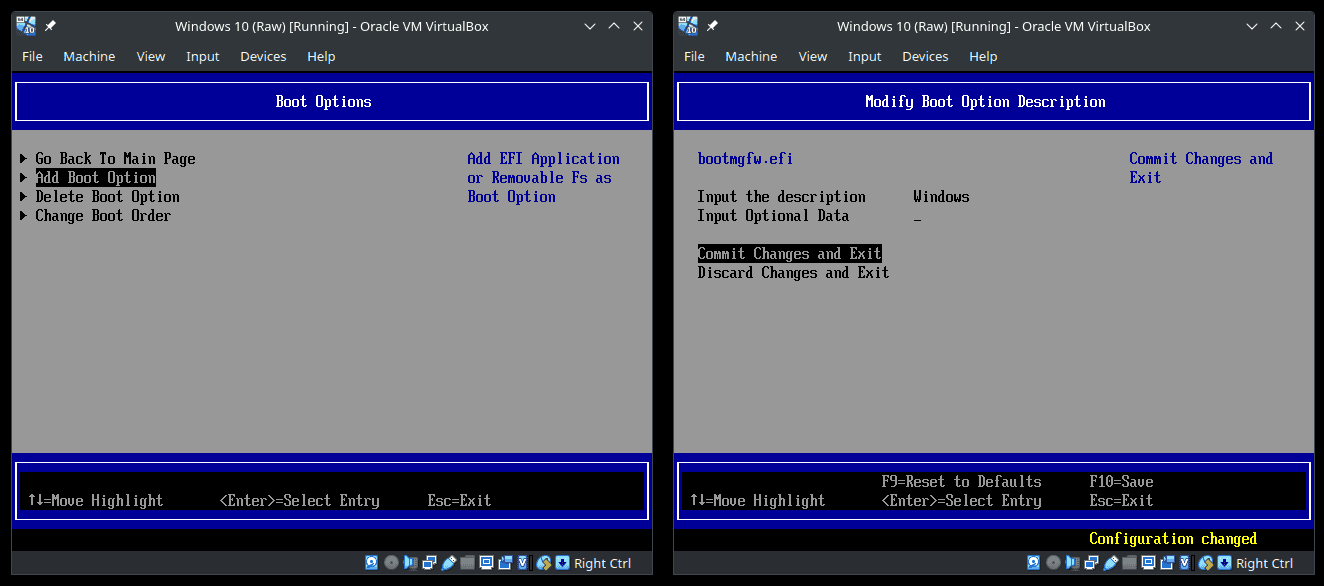Click keyboard capture arrow icon in left VM
The height and width of the screenshot is (586, 1324).
562,563
